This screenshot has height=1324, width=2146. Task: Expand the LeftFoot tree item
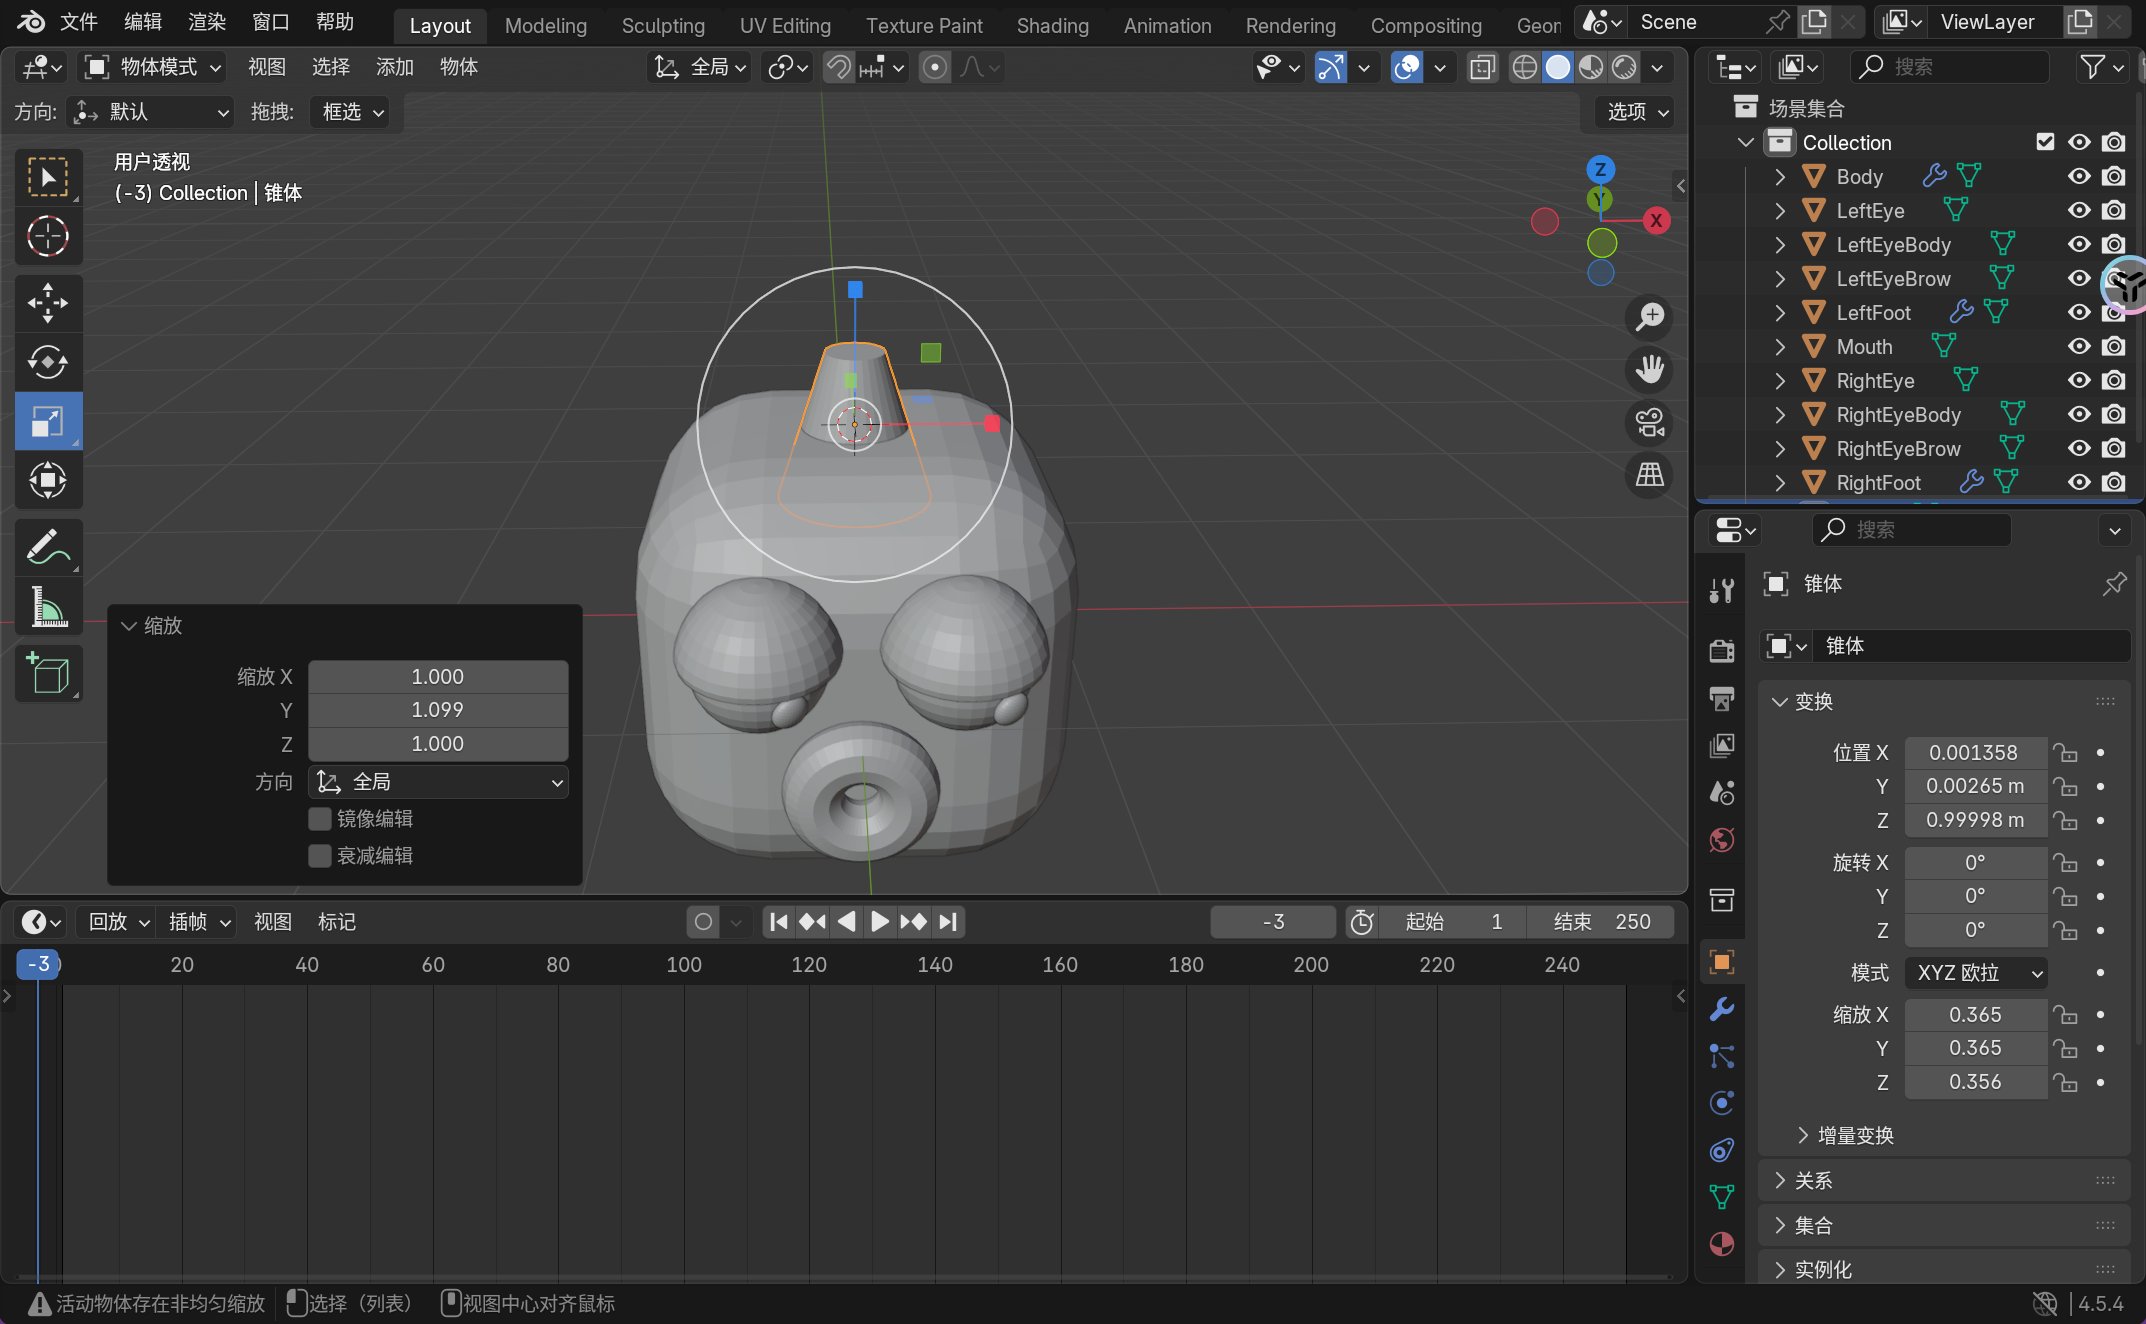1780,313
